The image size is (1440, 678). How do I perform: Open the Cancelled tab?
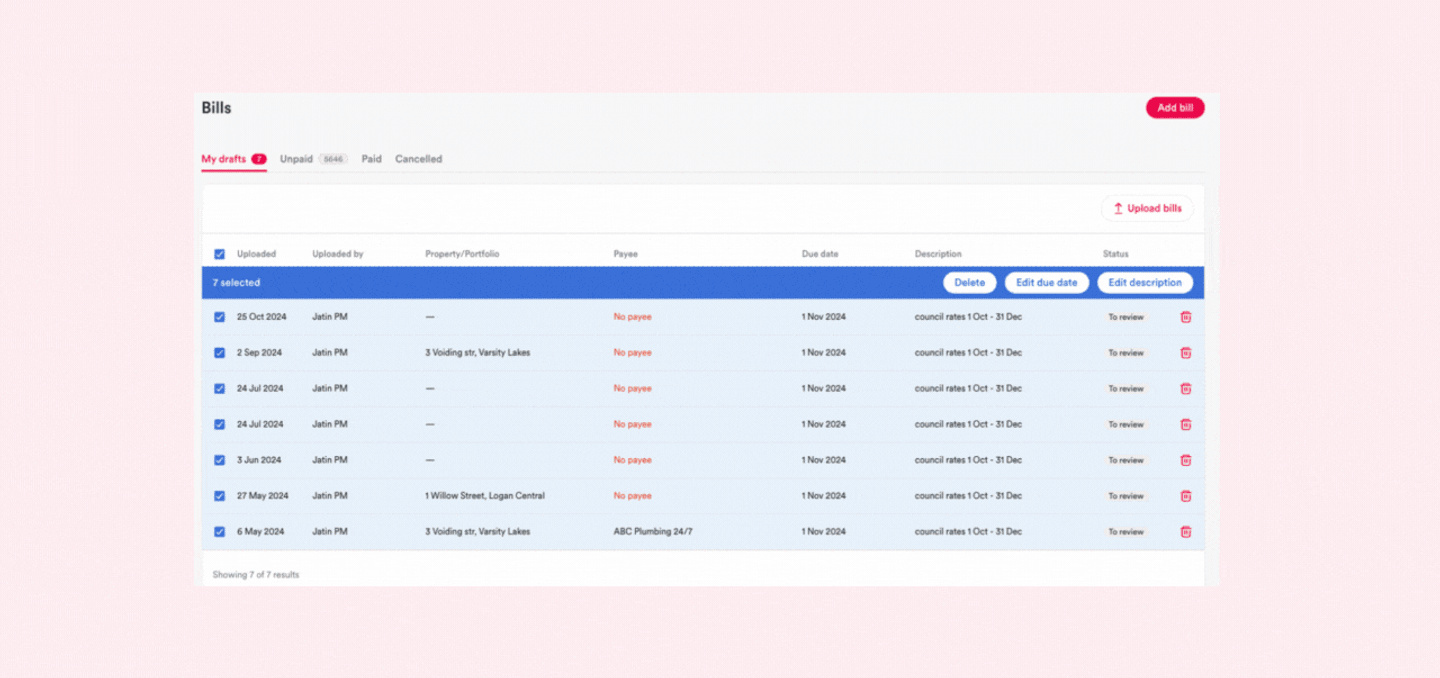point(418,159)
